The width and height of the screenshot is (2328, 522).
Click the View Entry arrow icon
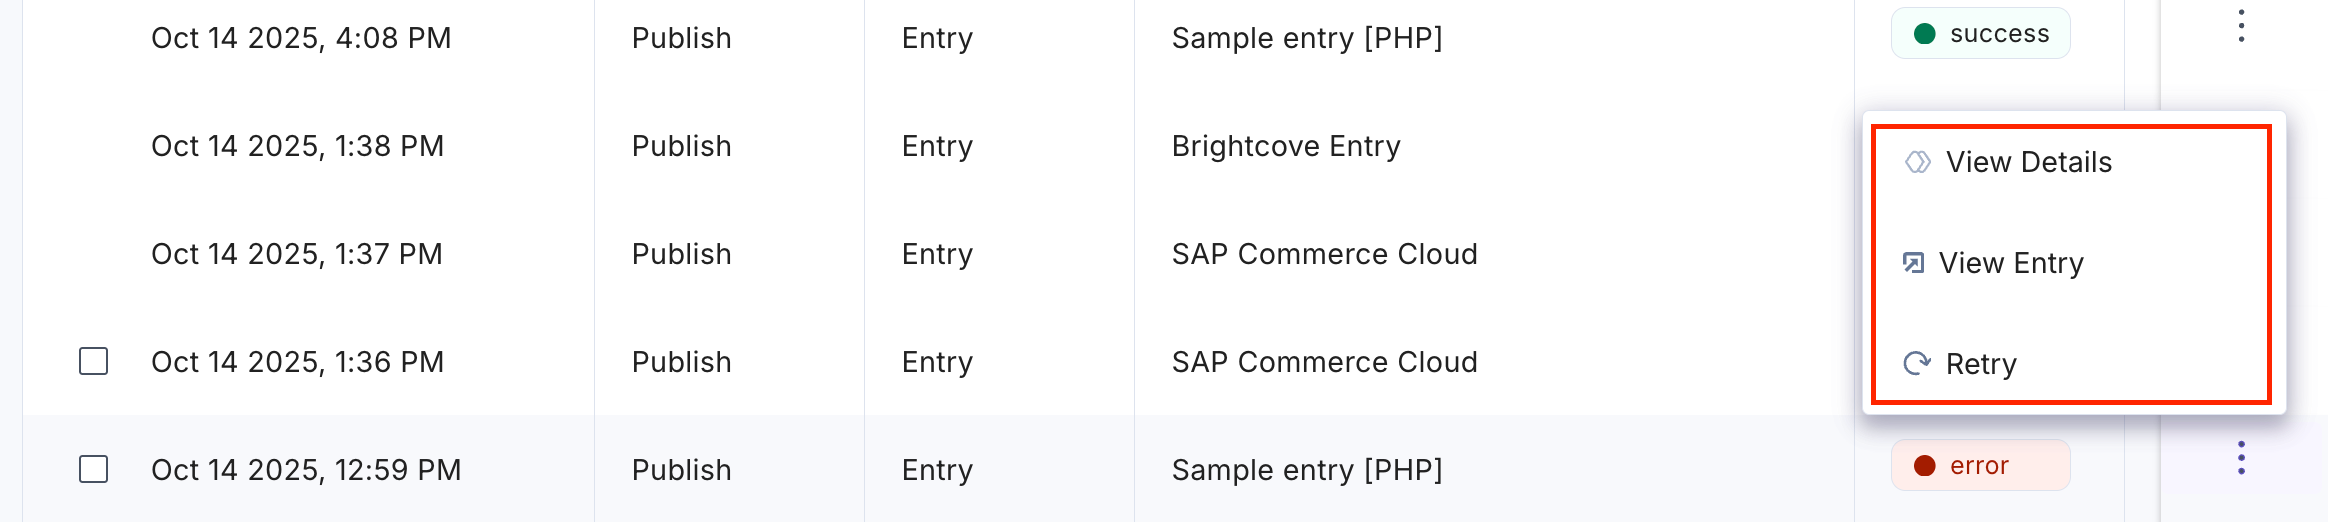click(1913, 263)
